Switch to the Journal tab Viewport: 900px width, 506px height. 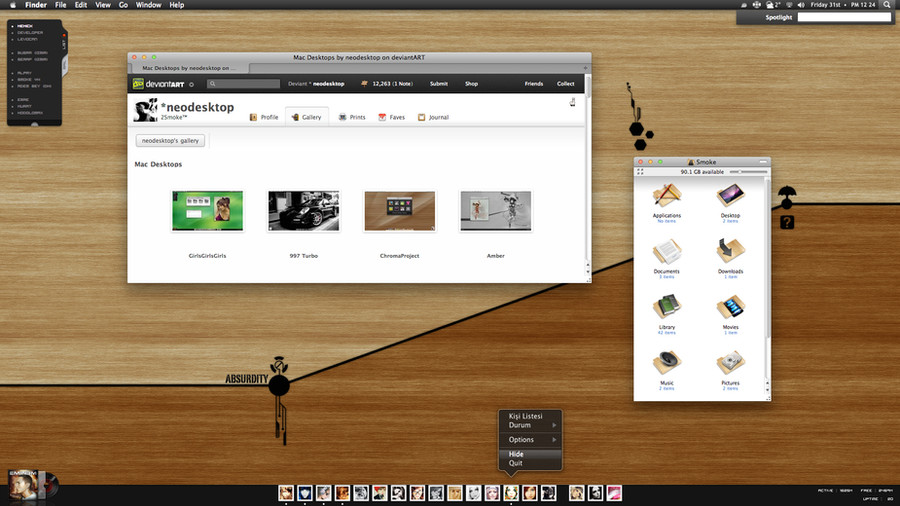[x=433, y=117]
